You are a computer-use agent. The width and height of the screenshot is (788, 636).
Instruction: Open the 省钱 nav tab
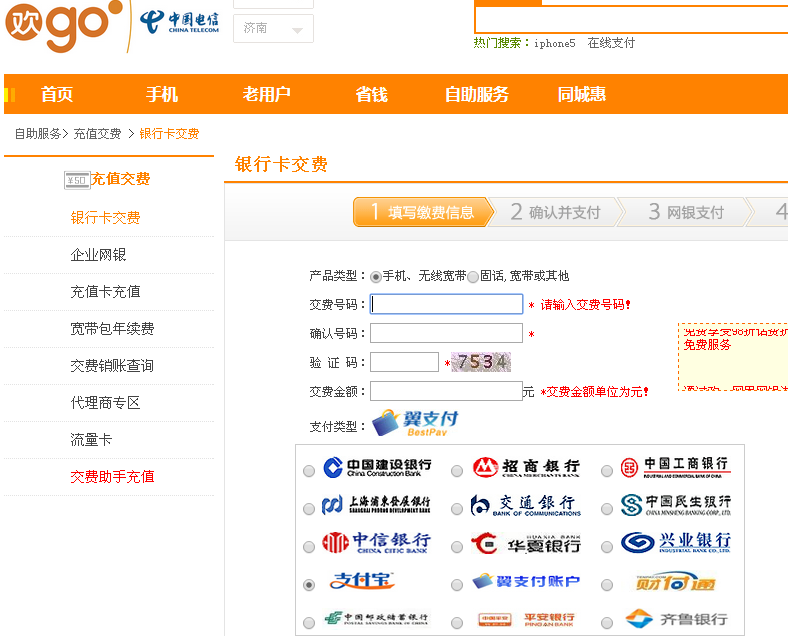[371, 94]
